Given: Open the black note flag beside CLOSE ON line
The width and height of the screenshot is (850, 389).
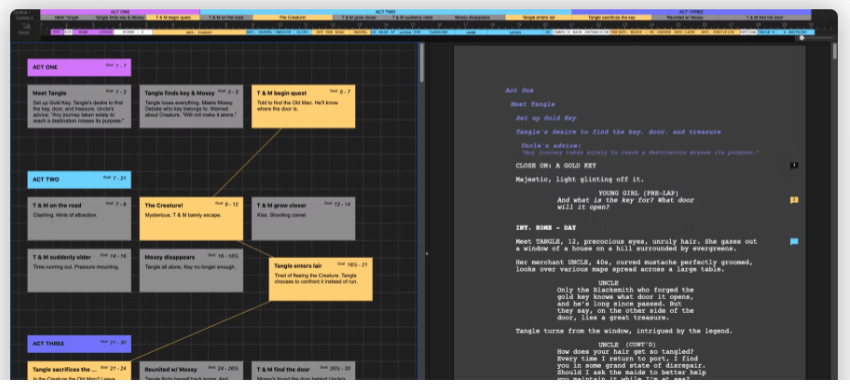Looking at the screenshot, I should [794, 165].
